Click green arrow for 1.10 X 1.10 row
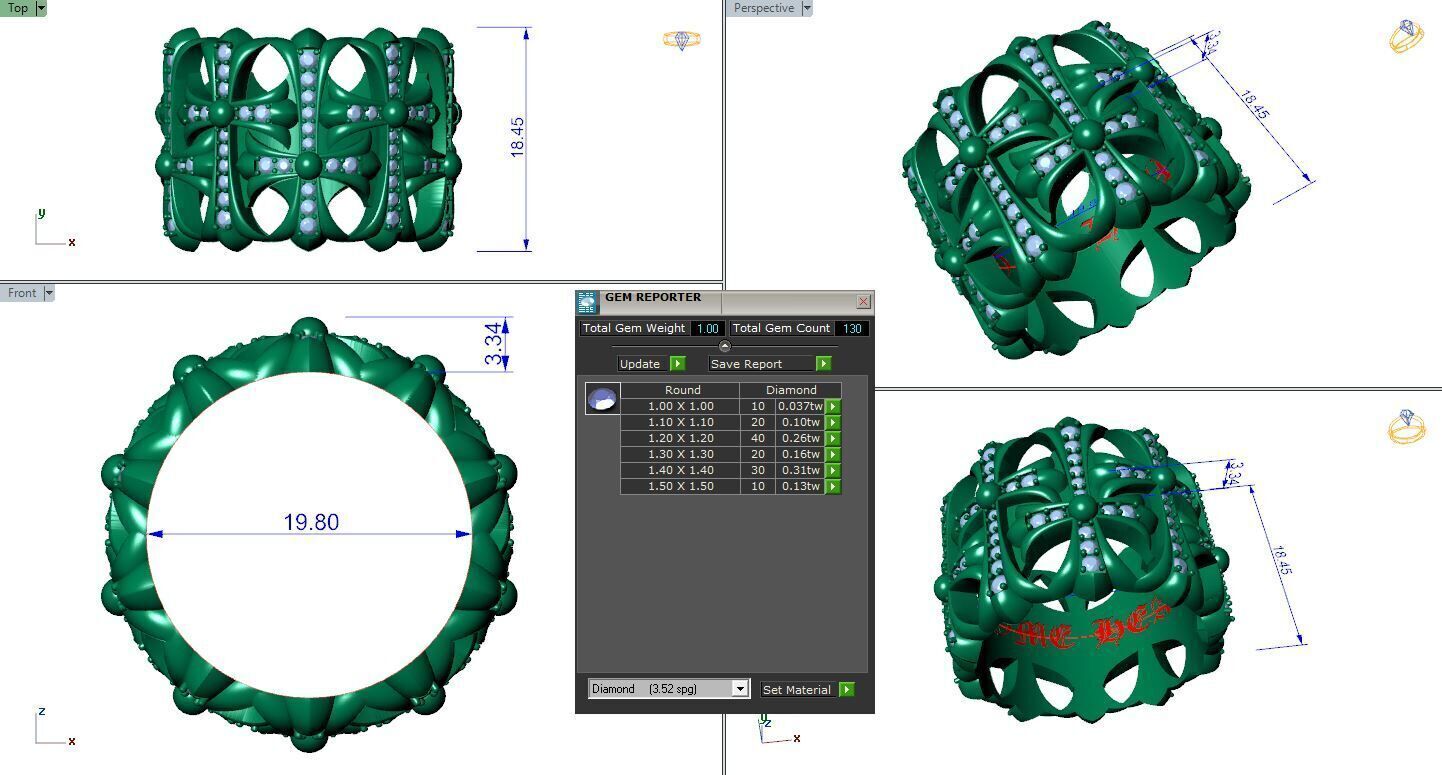The image size is (1442, 775). point(832,423)
